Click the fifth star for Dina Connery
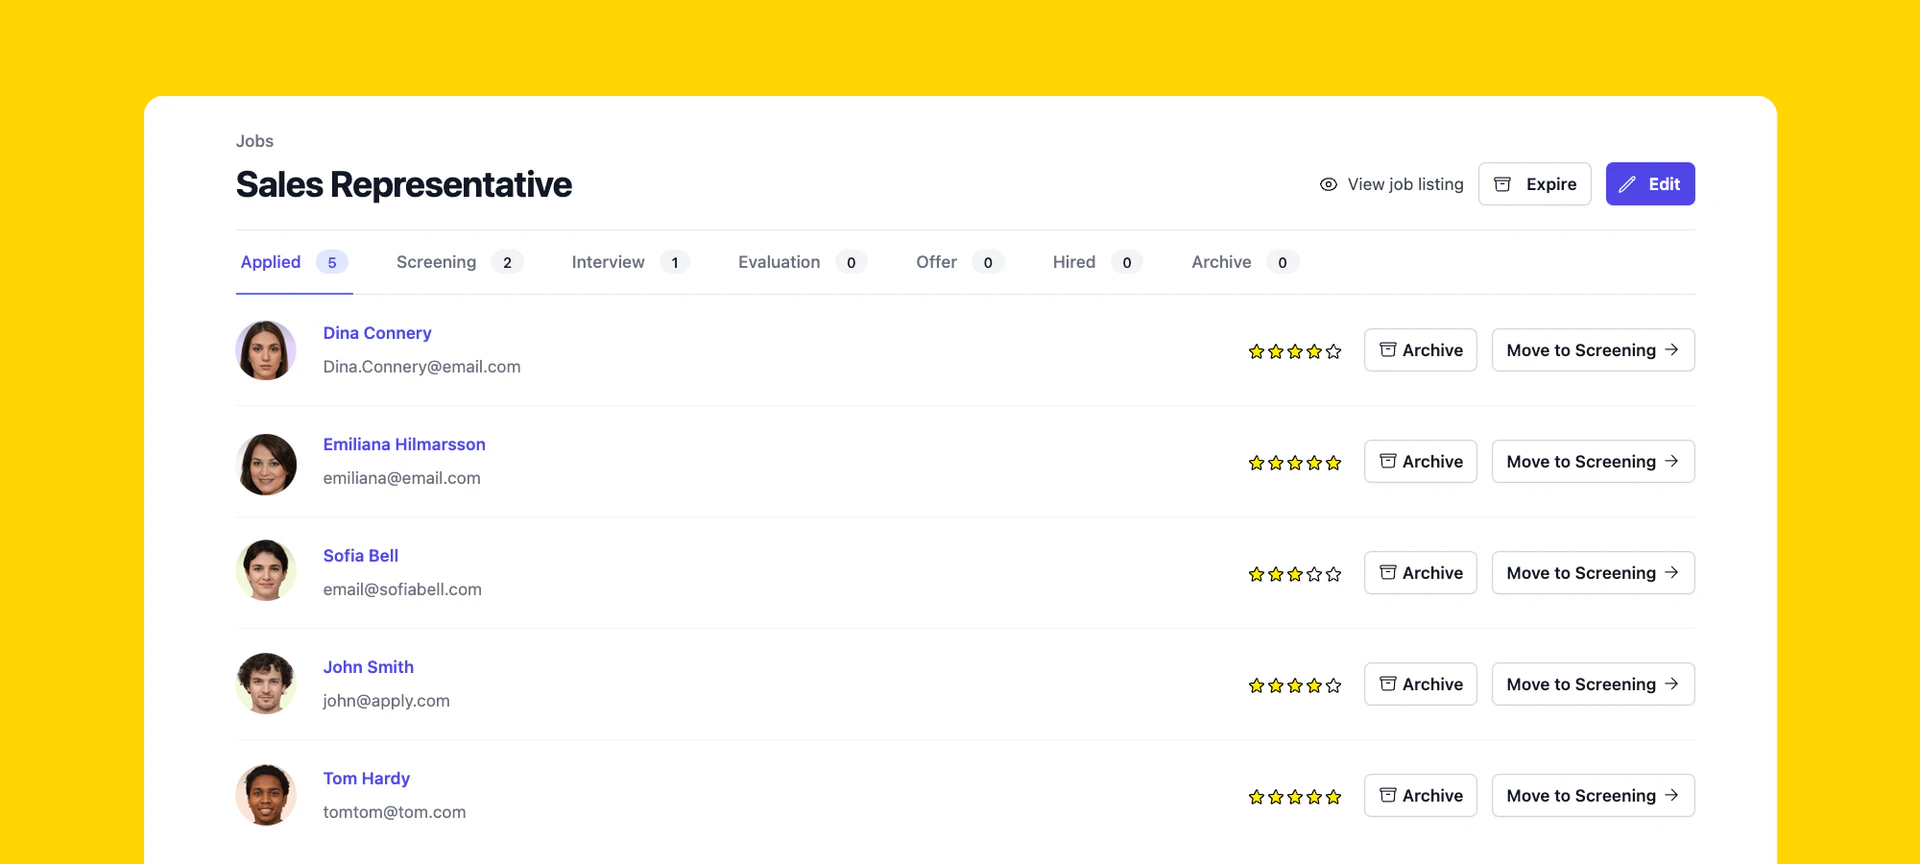 (x=1333, y=352)
